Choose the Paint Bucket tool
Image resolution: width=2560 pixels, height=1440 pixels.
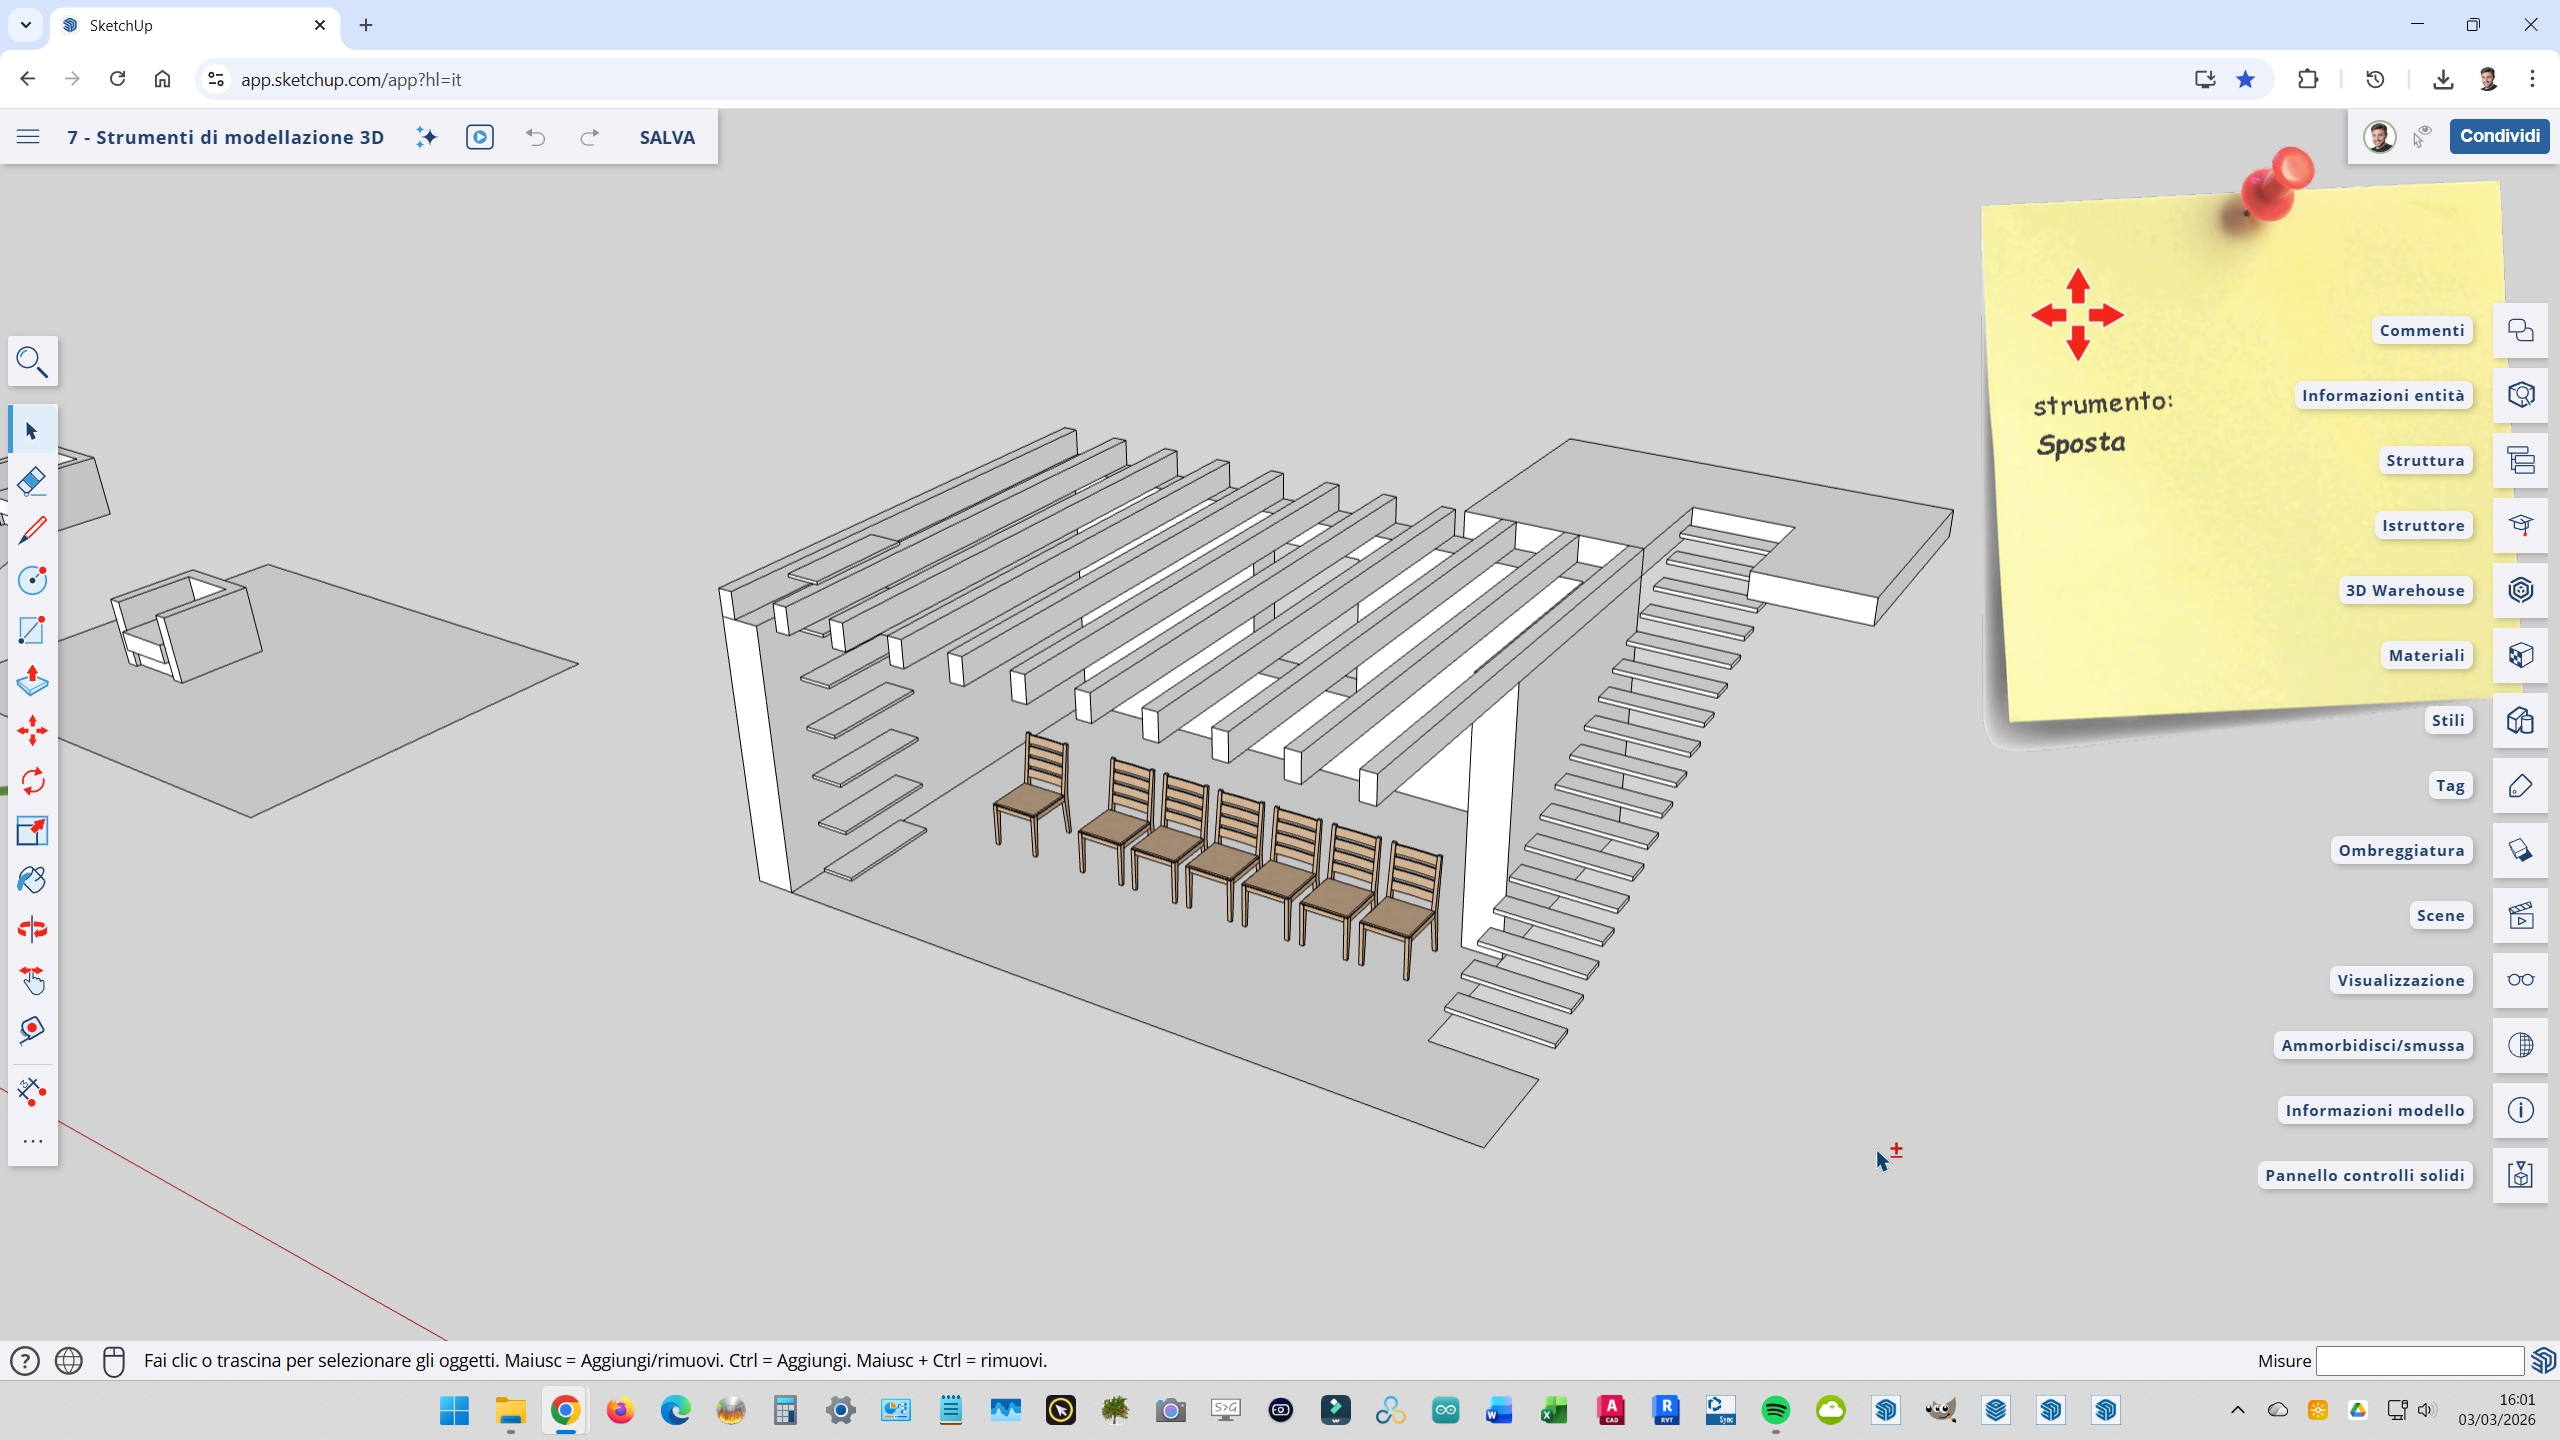click(32, 880)
